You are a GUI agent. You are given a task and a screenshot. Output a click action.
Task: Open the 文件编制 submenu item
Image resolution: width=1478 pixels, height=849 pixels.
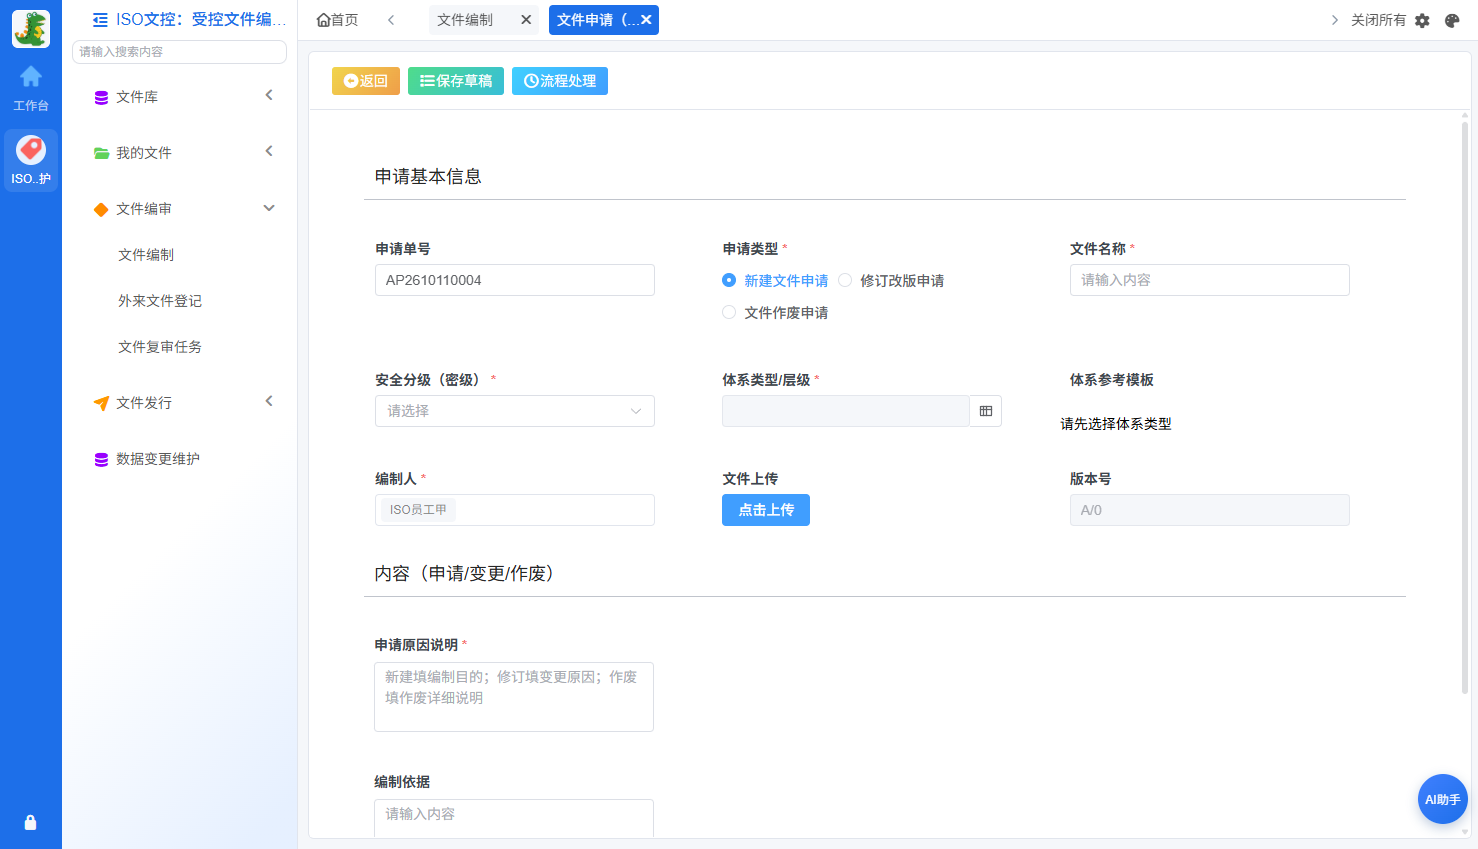point(146,255)
